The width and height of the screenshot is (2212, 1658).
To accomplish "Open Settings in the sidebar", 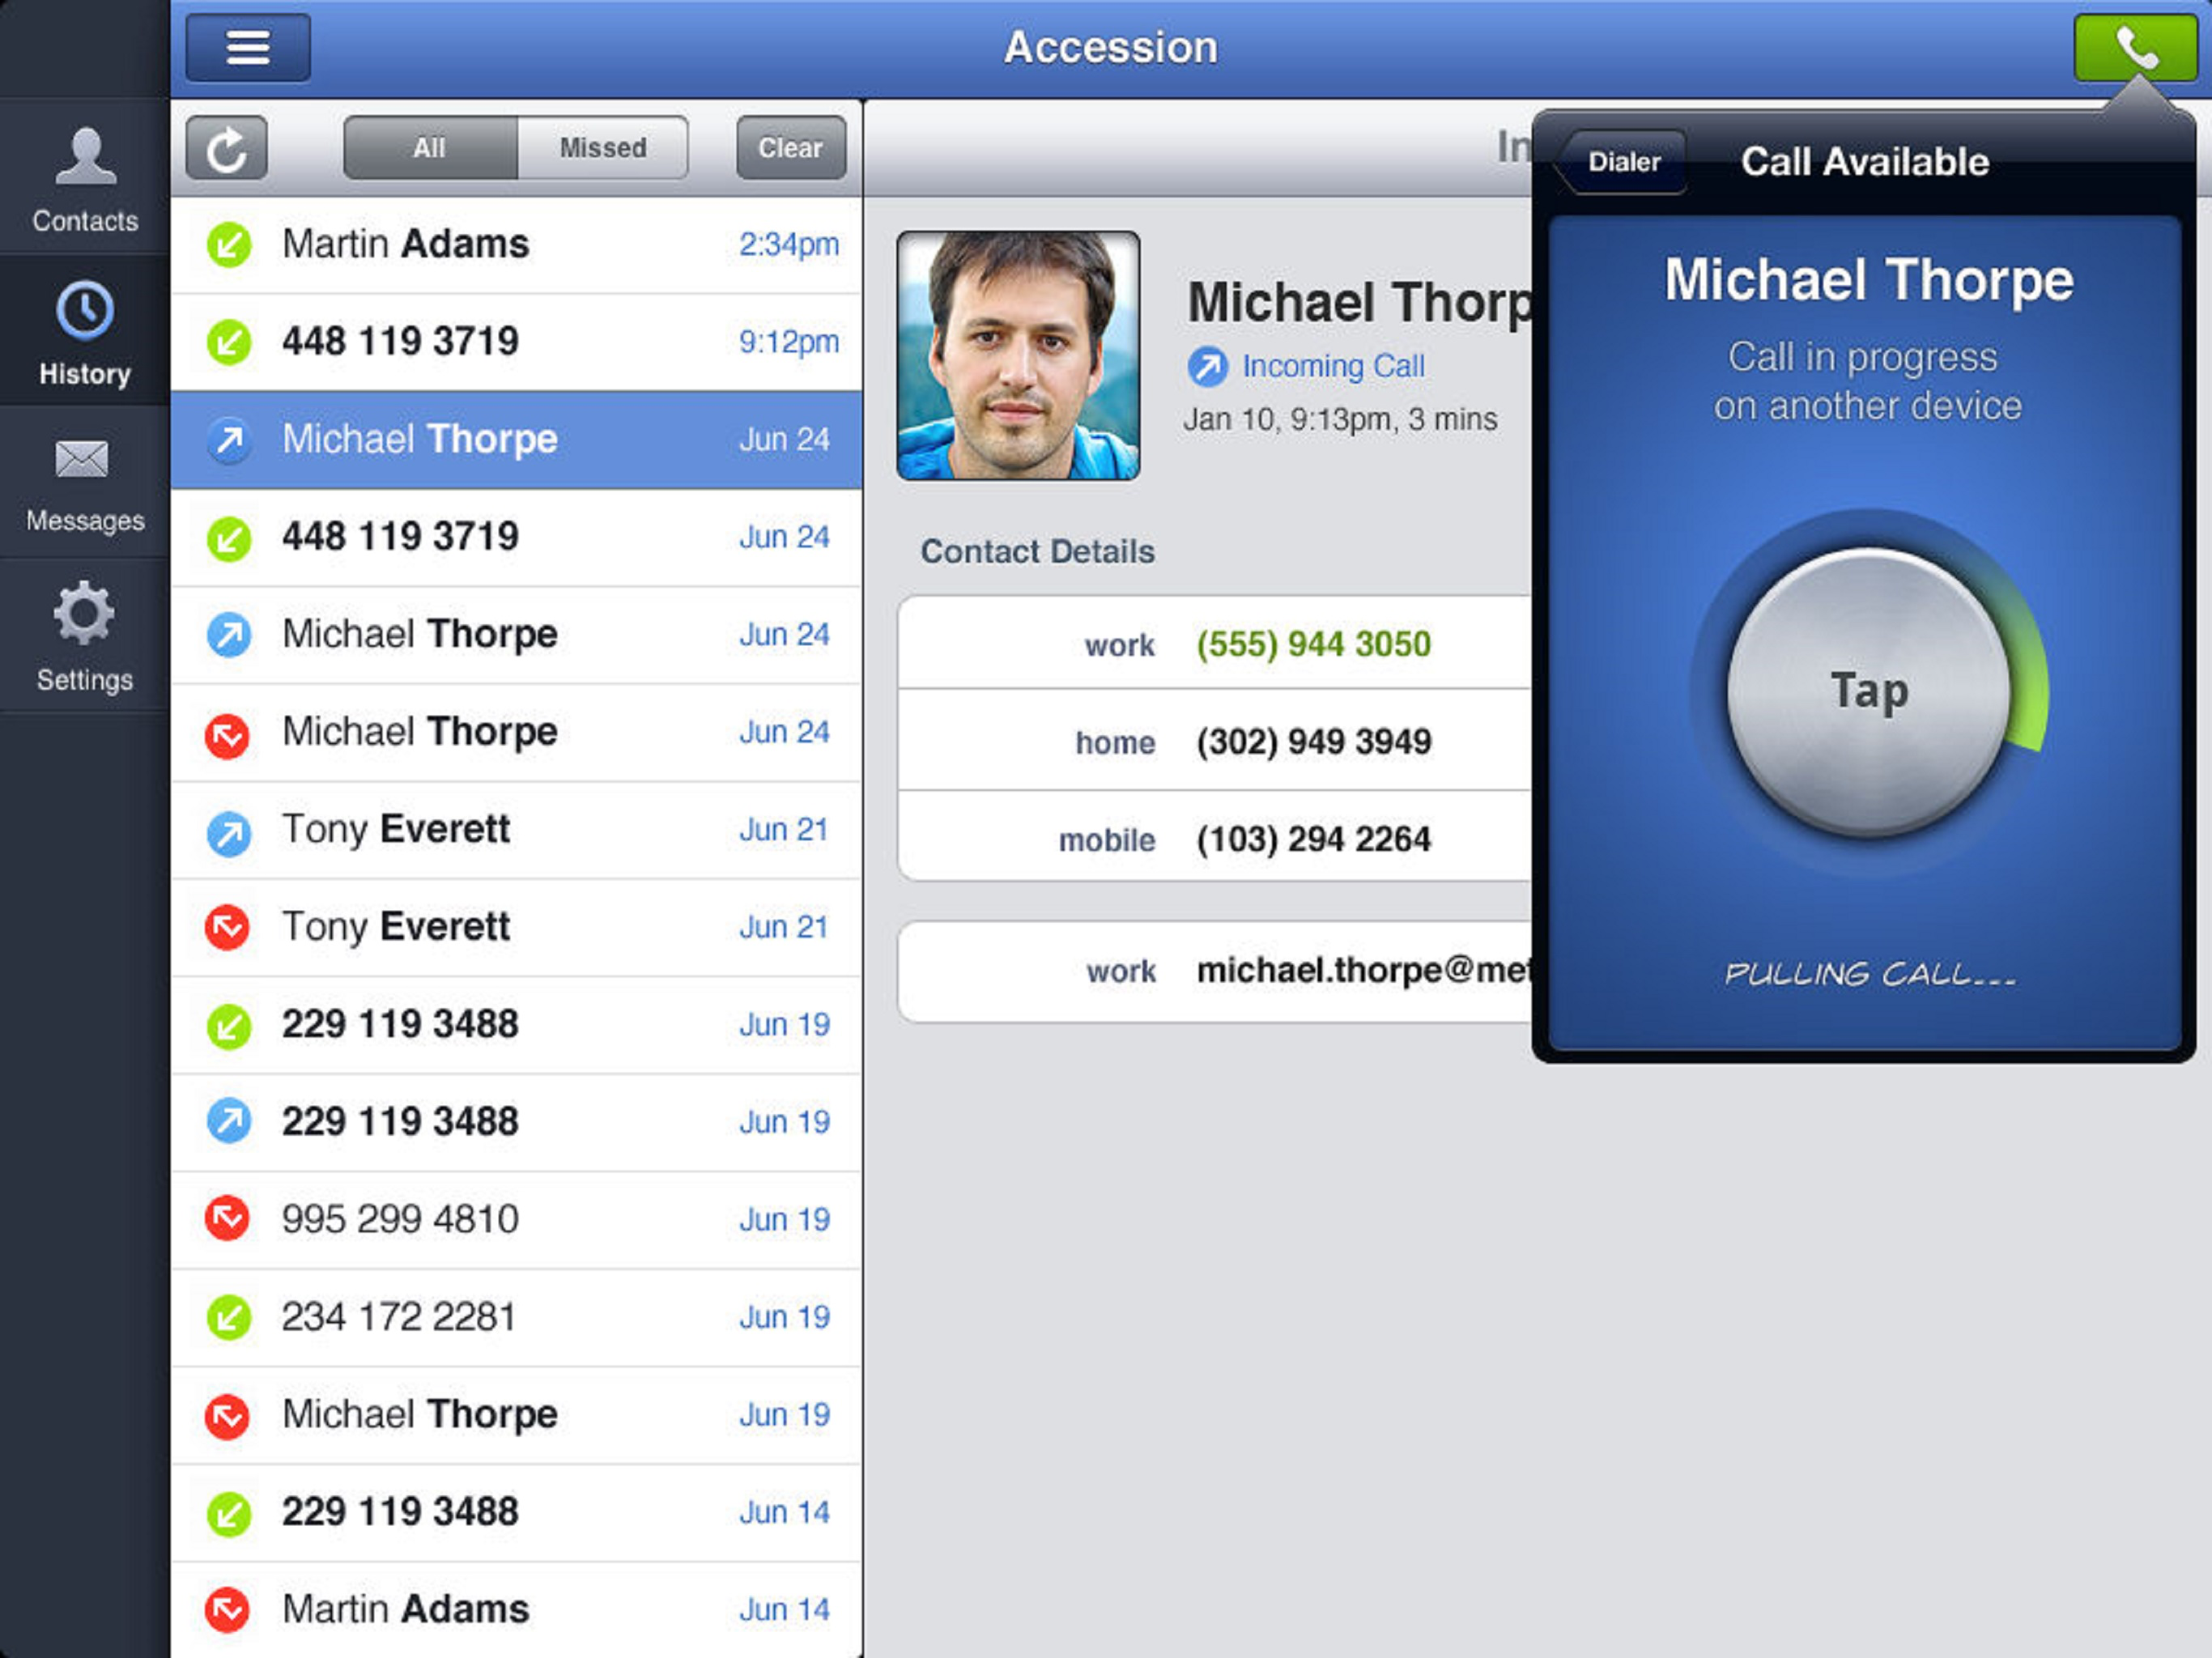I will 85,636.
